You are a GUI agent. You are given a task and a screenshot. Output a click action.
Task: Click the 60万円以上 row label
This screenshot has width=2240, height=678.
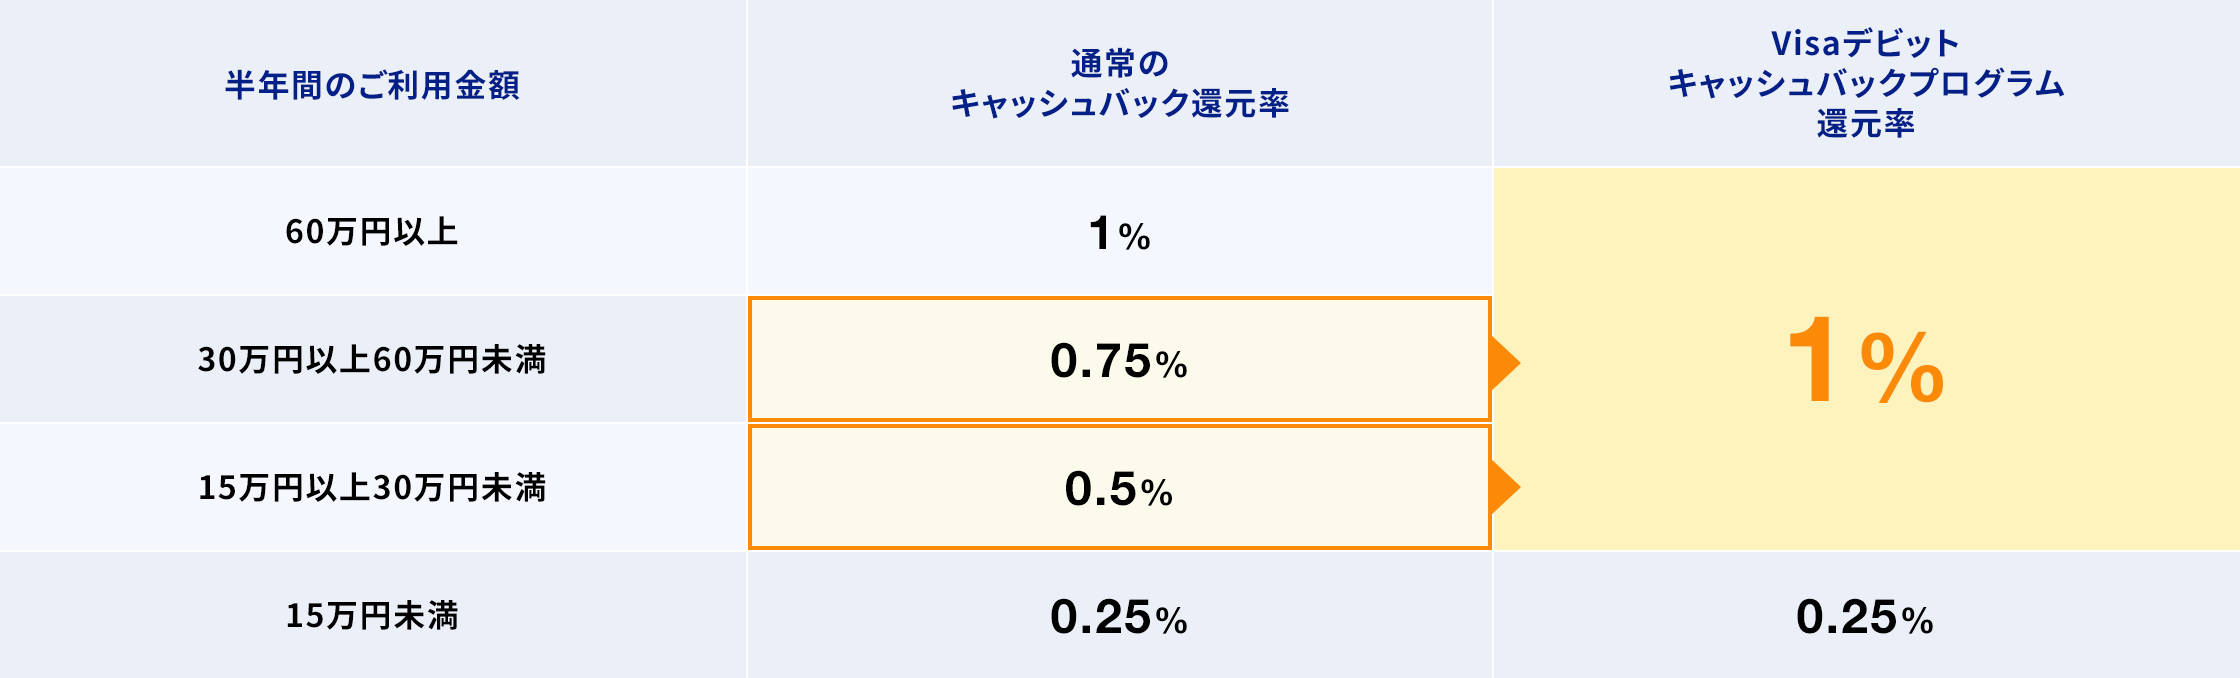point(372,232)
